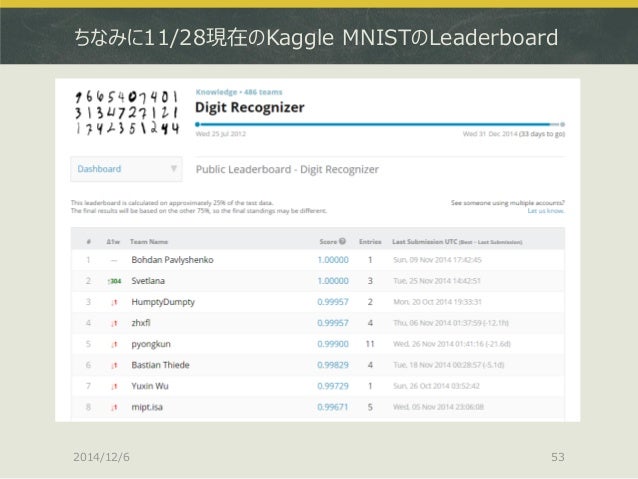The width and height of the screenshot is (638, 479).
Task: Open Svetlana team entry
Action: [x=148, y=281]
